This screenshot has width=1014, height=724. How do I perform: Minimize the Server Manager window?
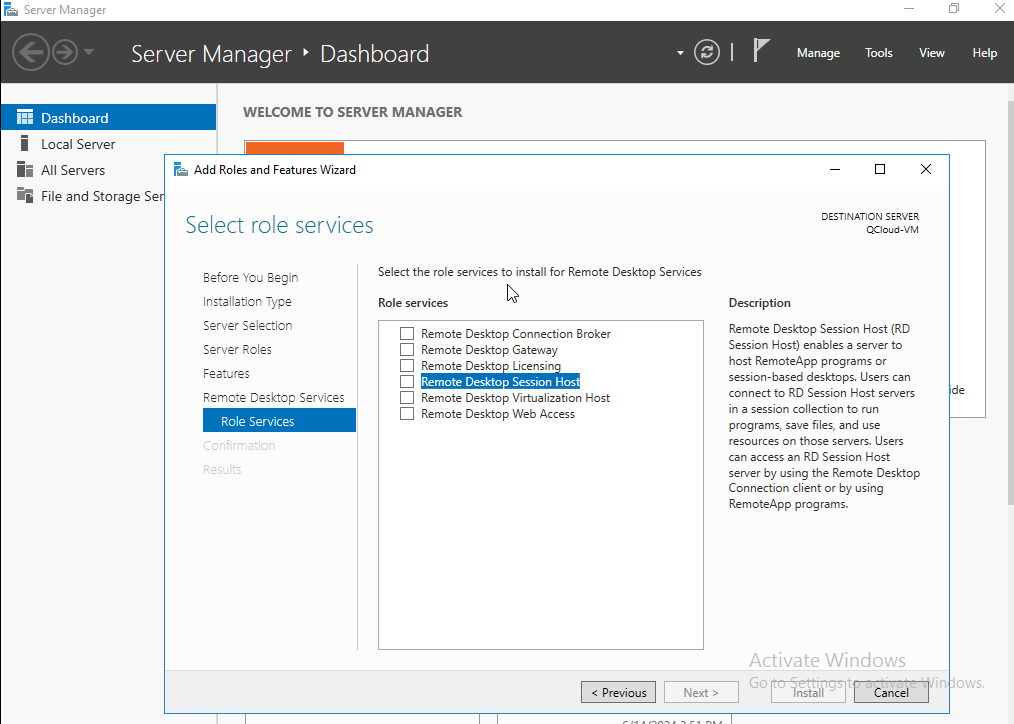(909, 8)
